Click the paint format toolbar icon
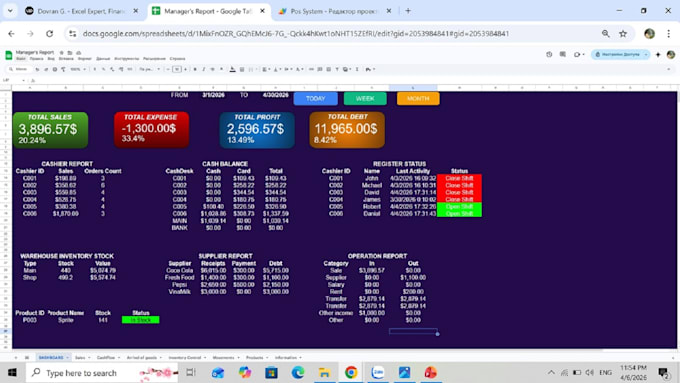680x383 pixels. pyautogui.click(x=63, y=69)
